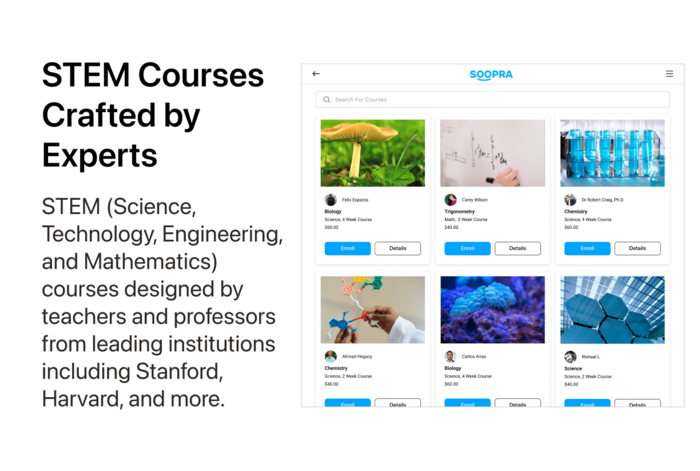
Task: Enroll in Dr Robert Craig's Chemistry course
Action: 587,248
